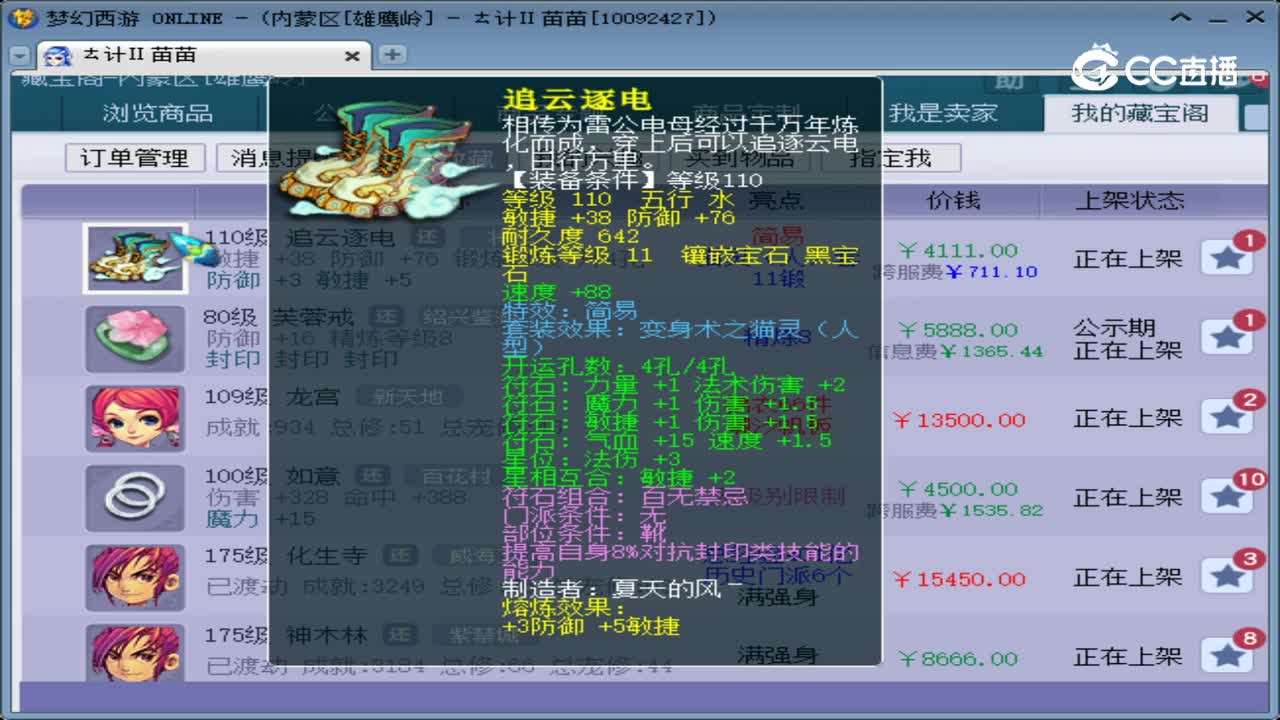Click price ¥15450.00
Image resolution: width=1280 pixels, height=720 pixels.
[x=958, y=578]
